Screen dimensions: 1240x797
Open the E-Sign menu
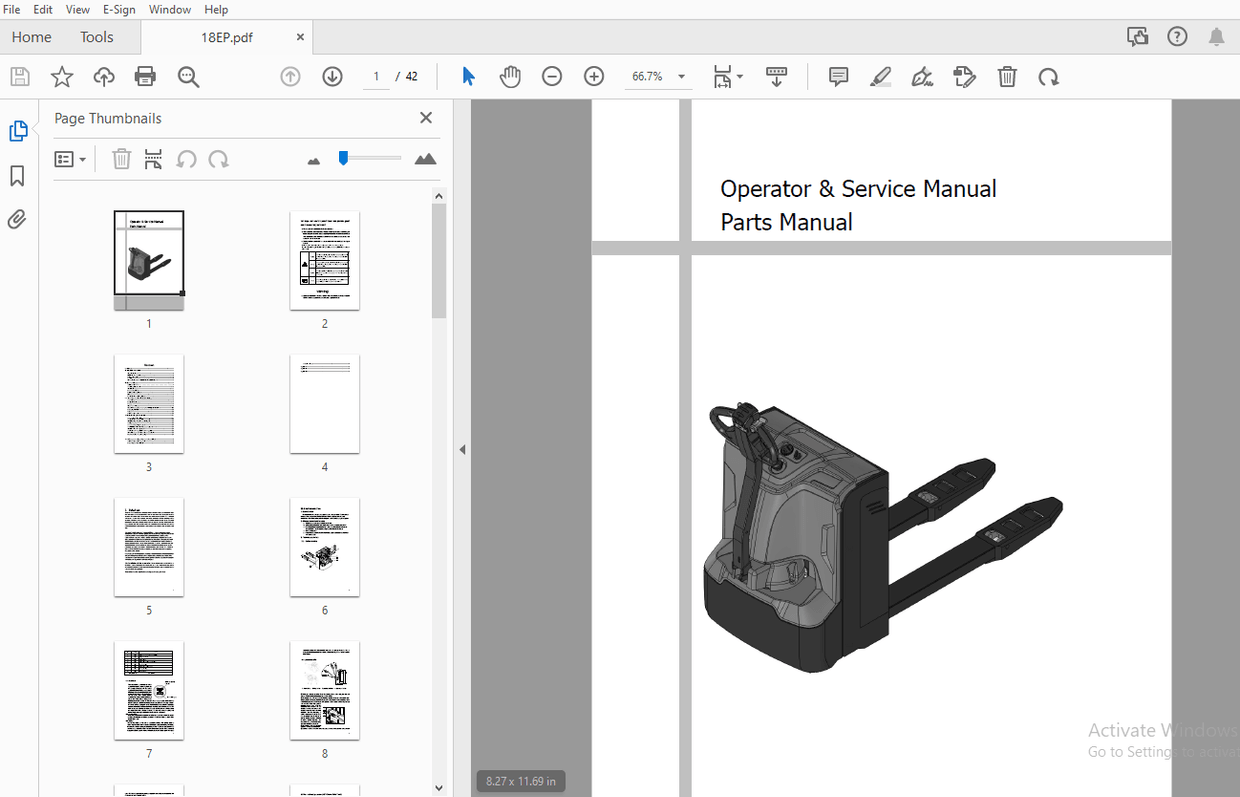pyautogui.click(x=119, y=9)
